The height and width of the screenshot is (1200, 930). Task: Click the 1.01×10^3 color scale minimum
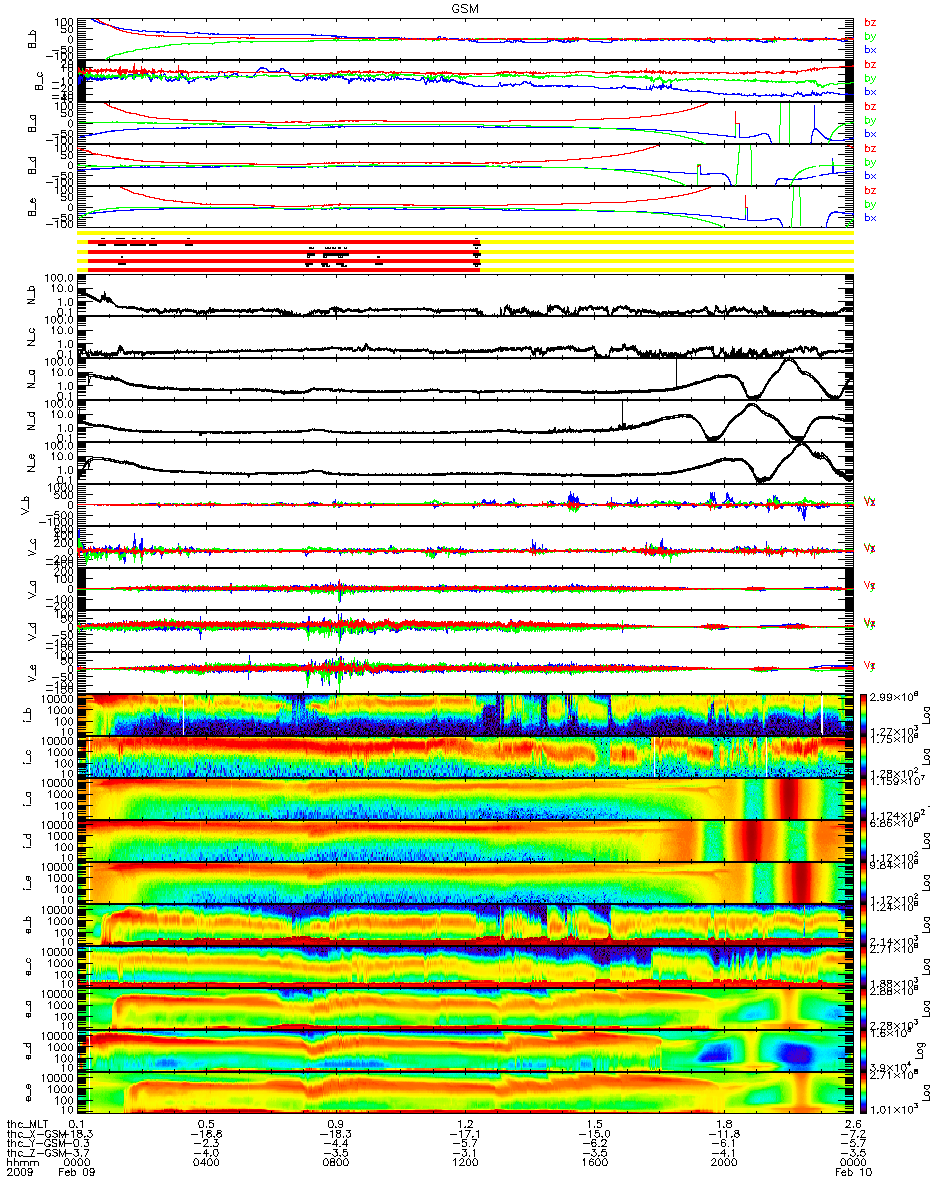pos(893,1109)
